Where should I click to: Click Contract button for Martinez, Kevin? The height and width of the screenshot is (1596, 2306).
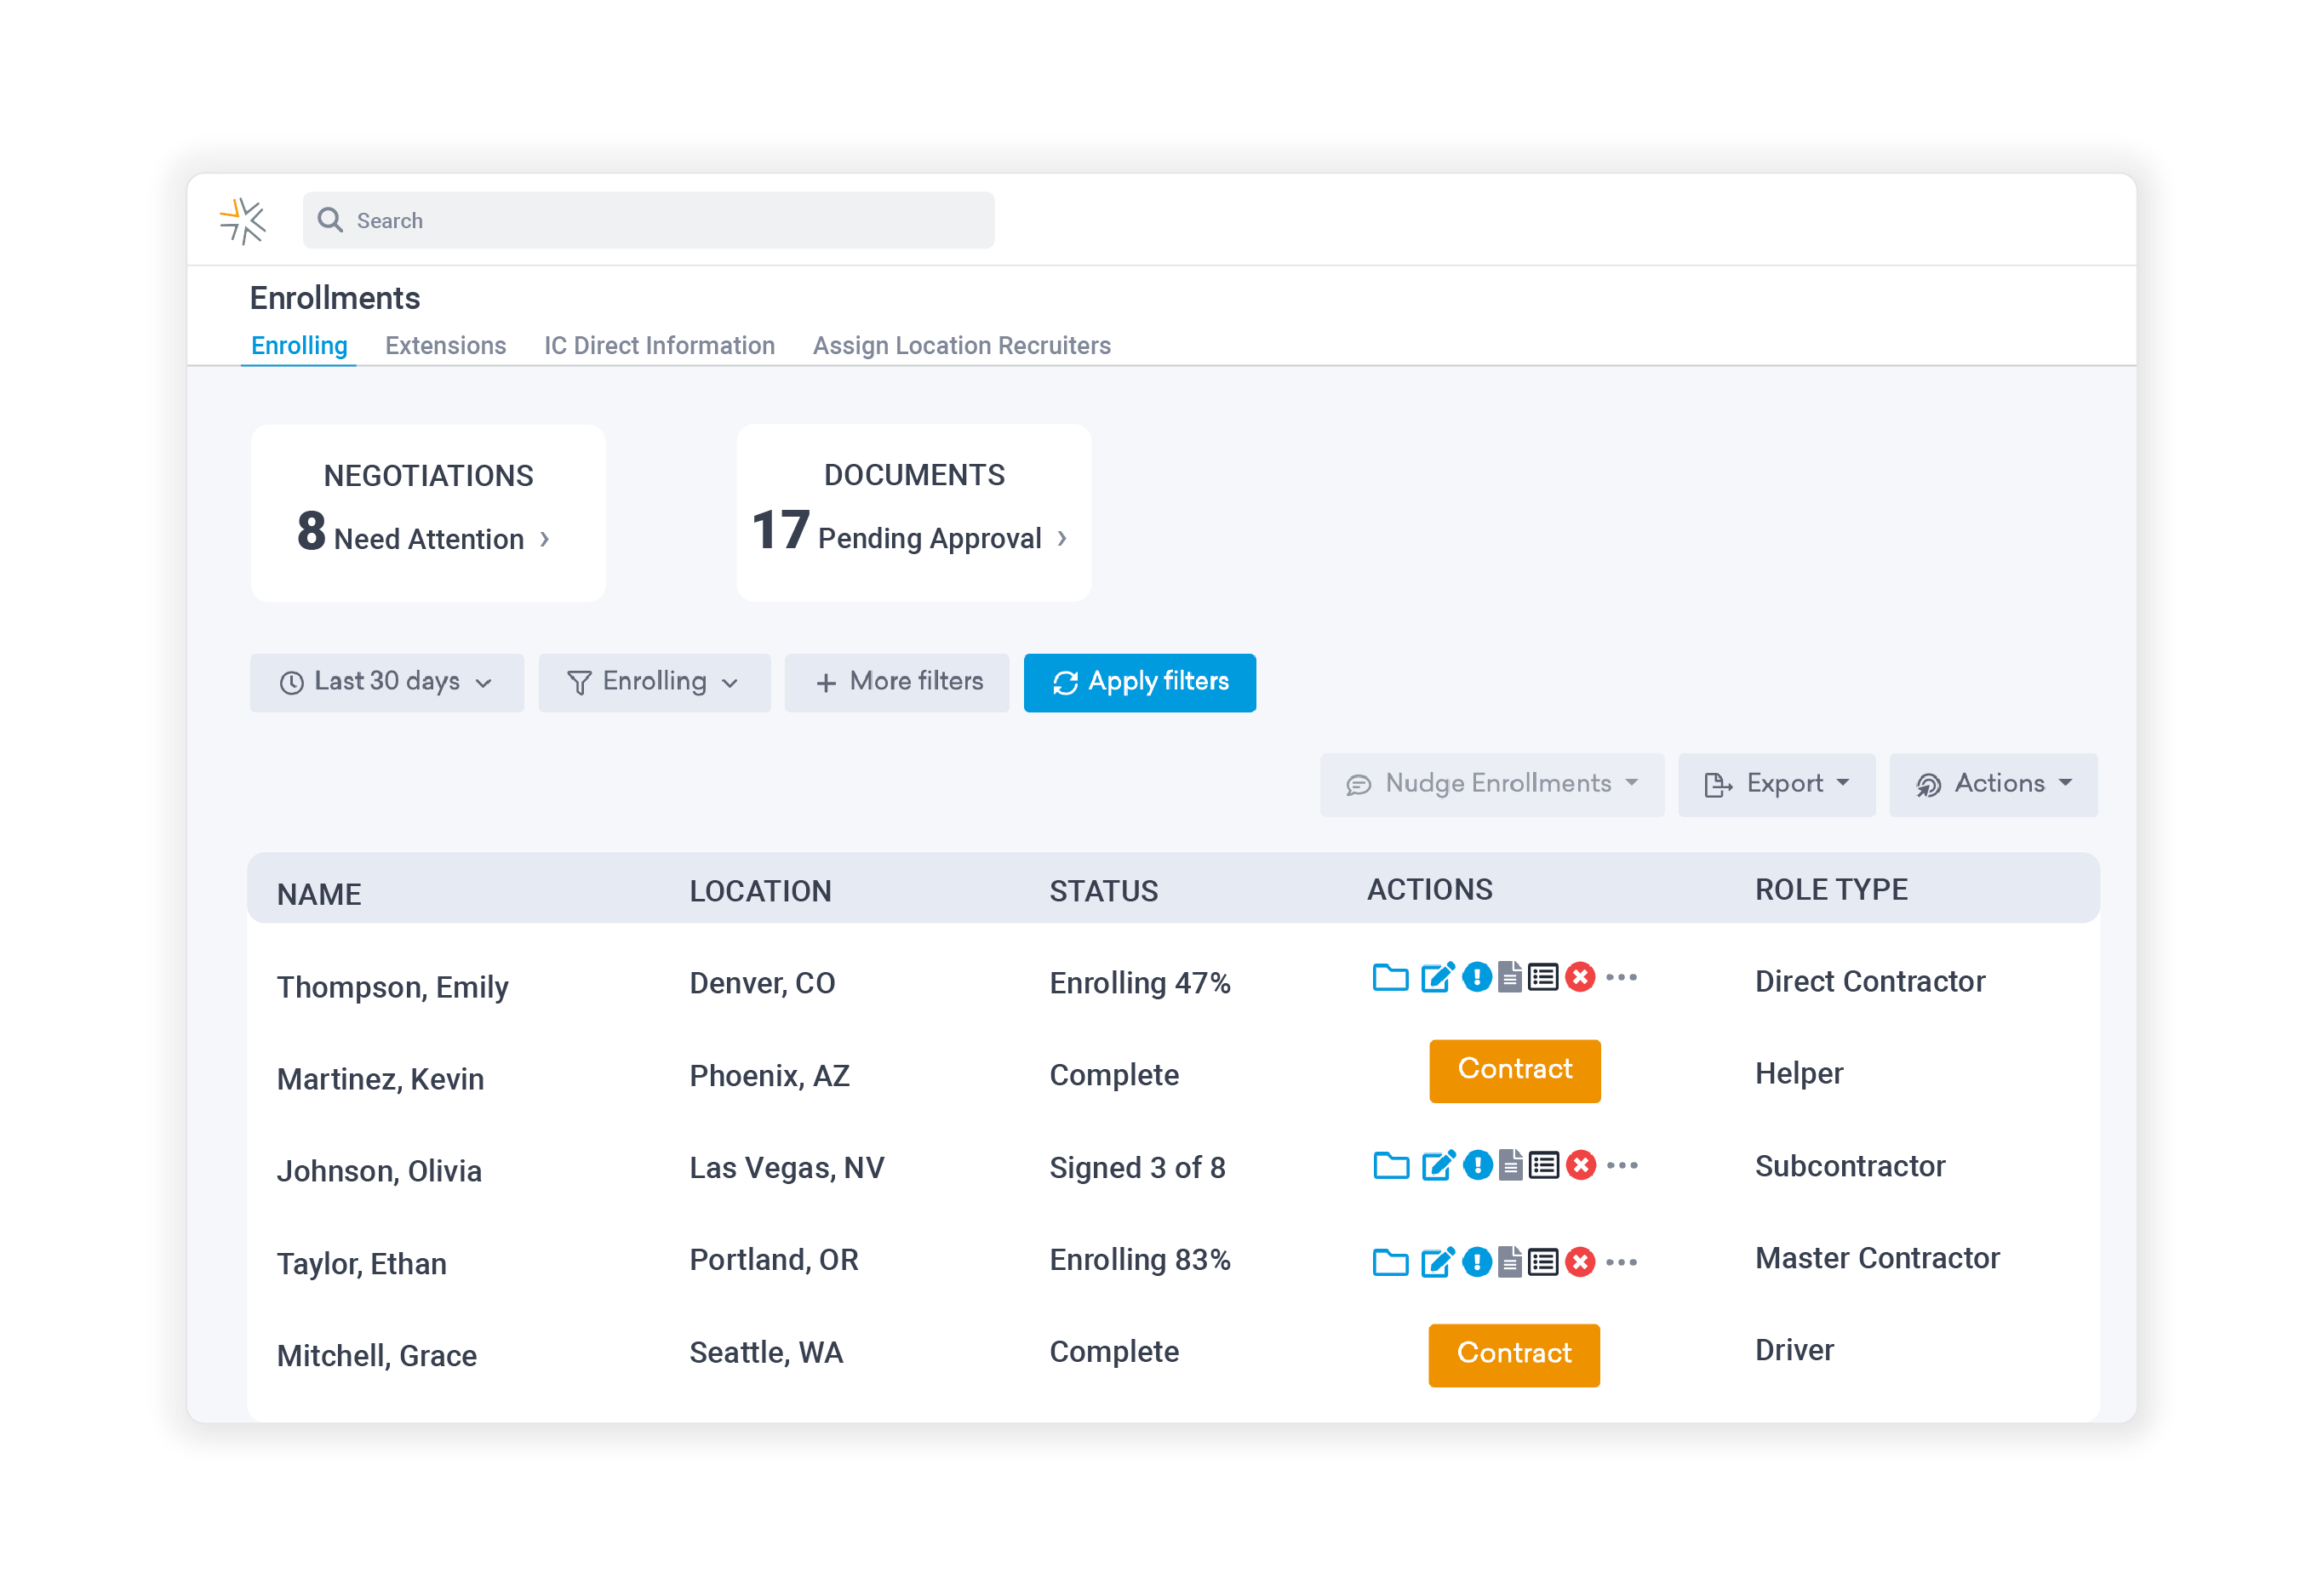(x=1514, y=1070)
